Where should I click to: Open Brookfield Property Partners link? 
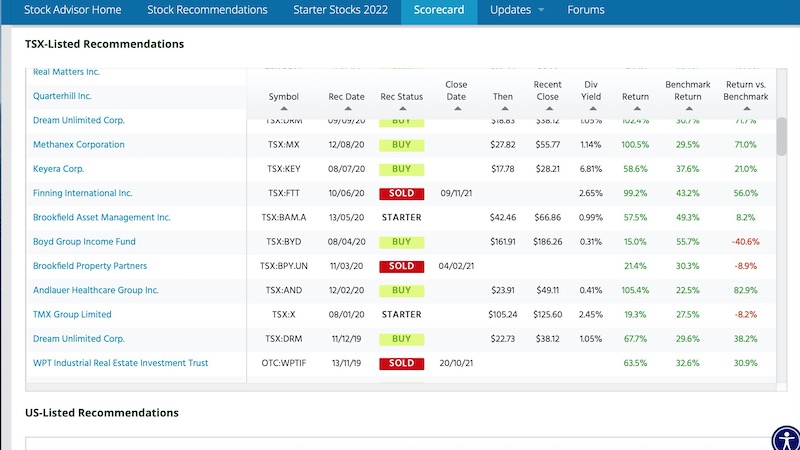tap(90, 266)
